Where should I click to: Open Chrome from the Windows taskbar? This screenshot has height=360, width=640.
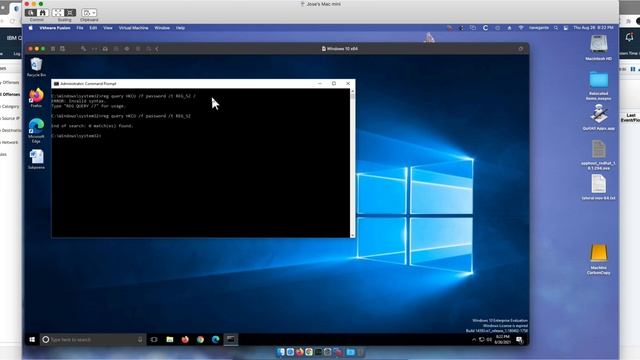200,340
